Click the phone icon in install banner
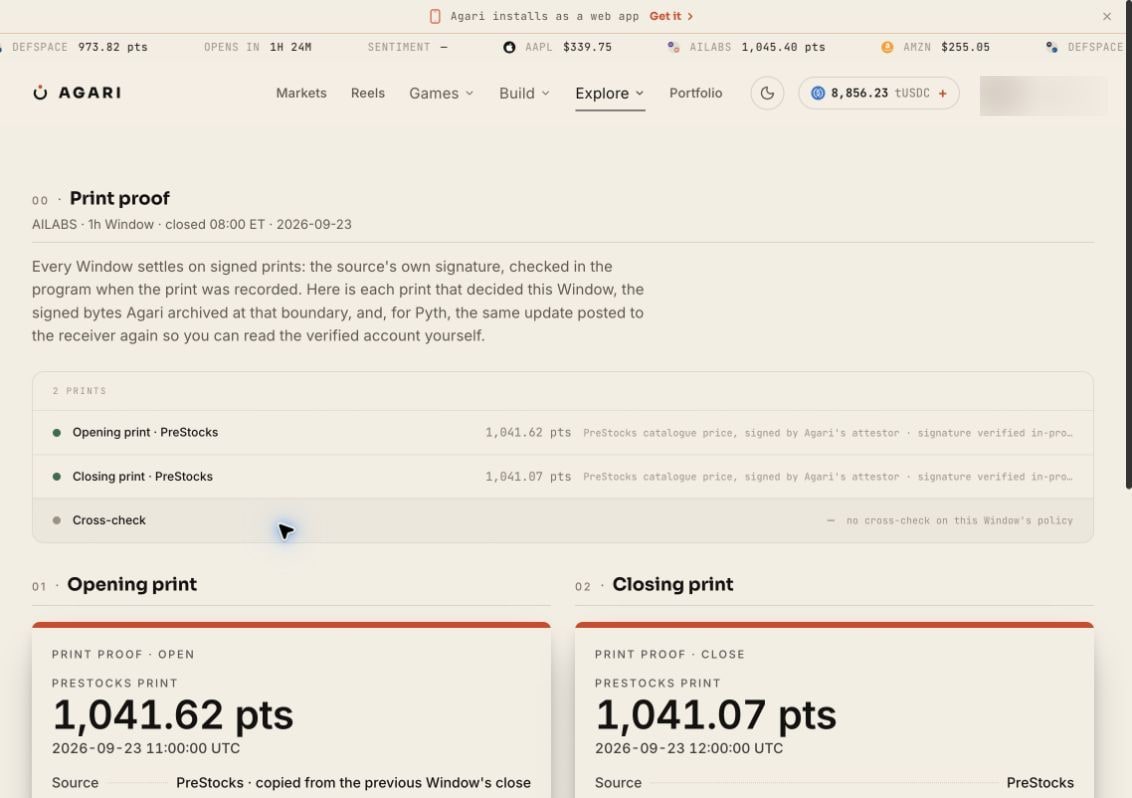The width and height of the screenshot is (1132, 798). coord(435,16)
